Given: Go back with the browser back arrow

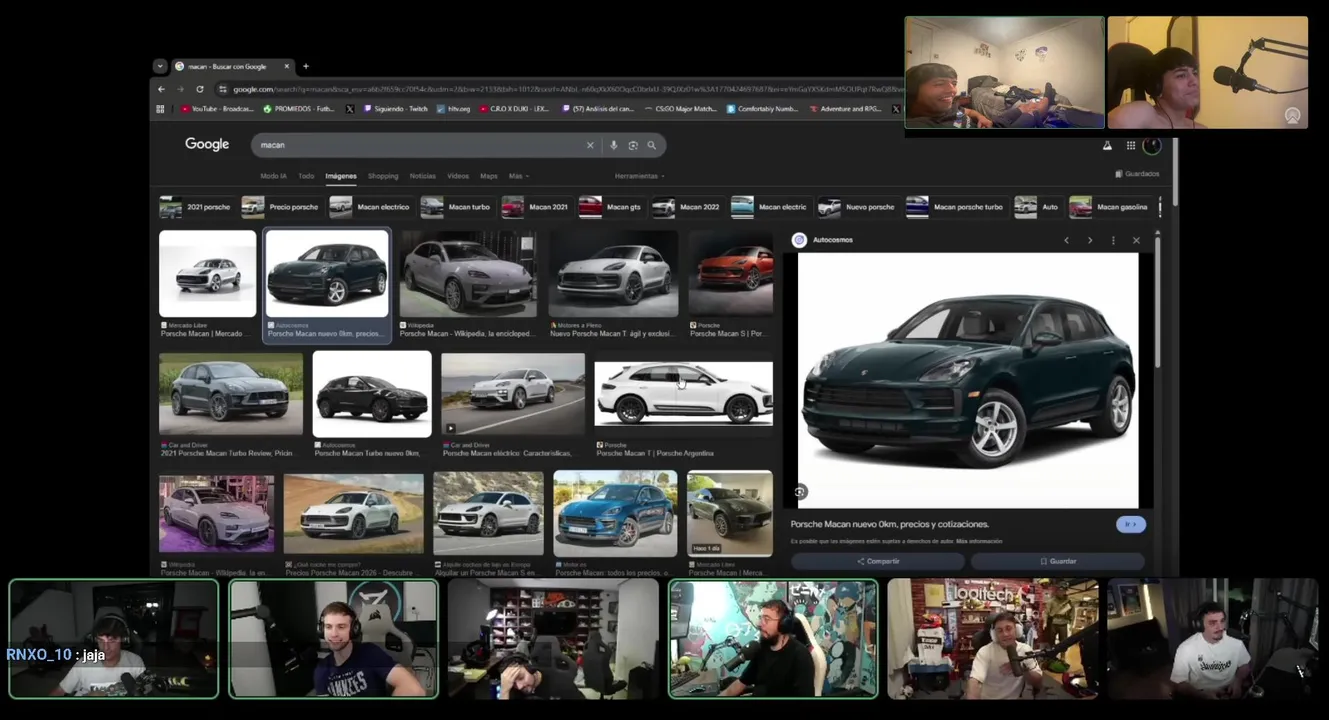Looking at the screenshot, I should click(x=162, y=89).
